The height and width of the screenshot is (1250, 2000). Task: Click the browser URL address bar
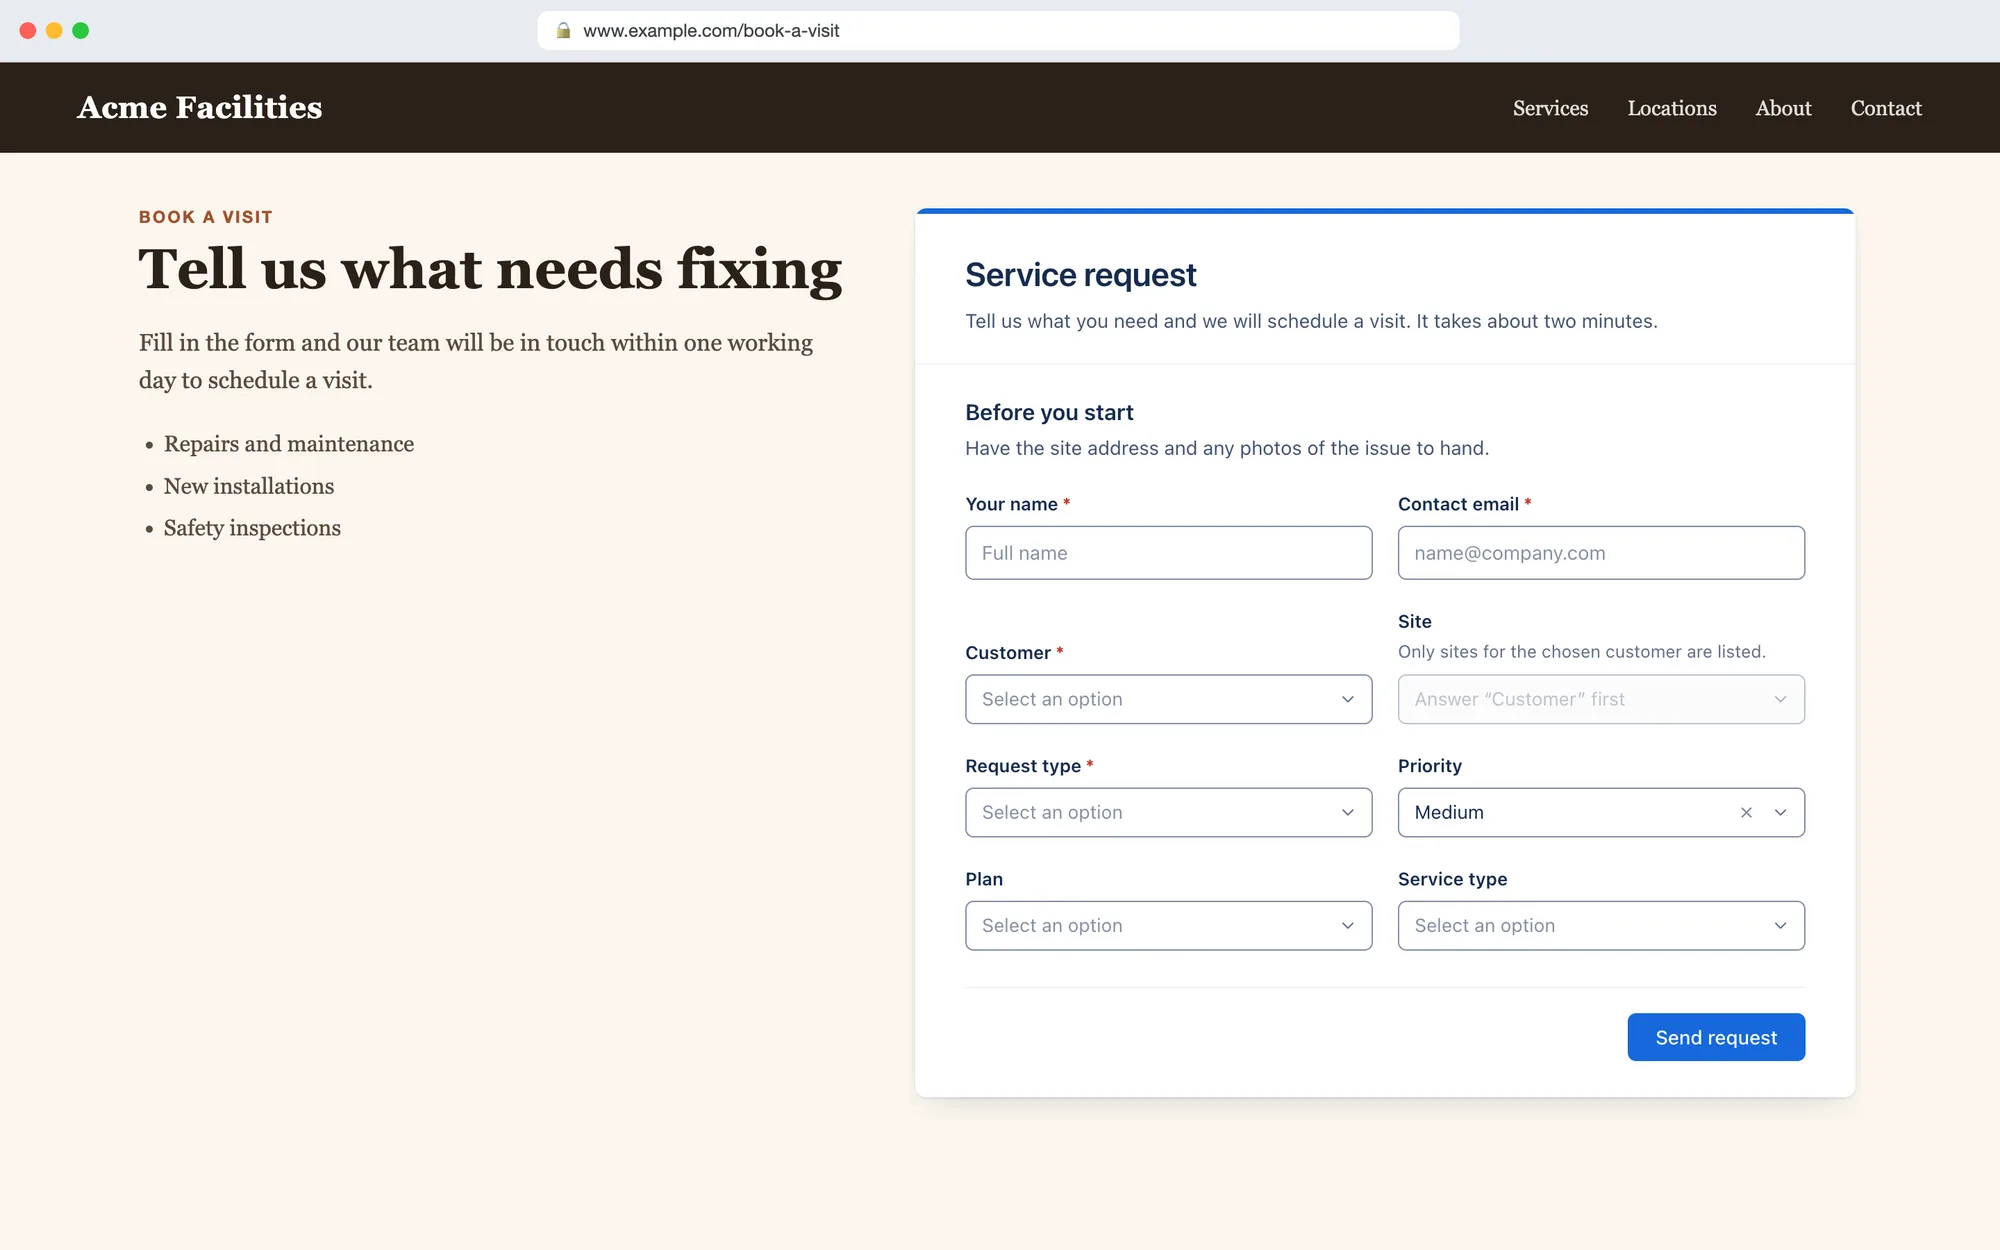click(x=998, y=31)
